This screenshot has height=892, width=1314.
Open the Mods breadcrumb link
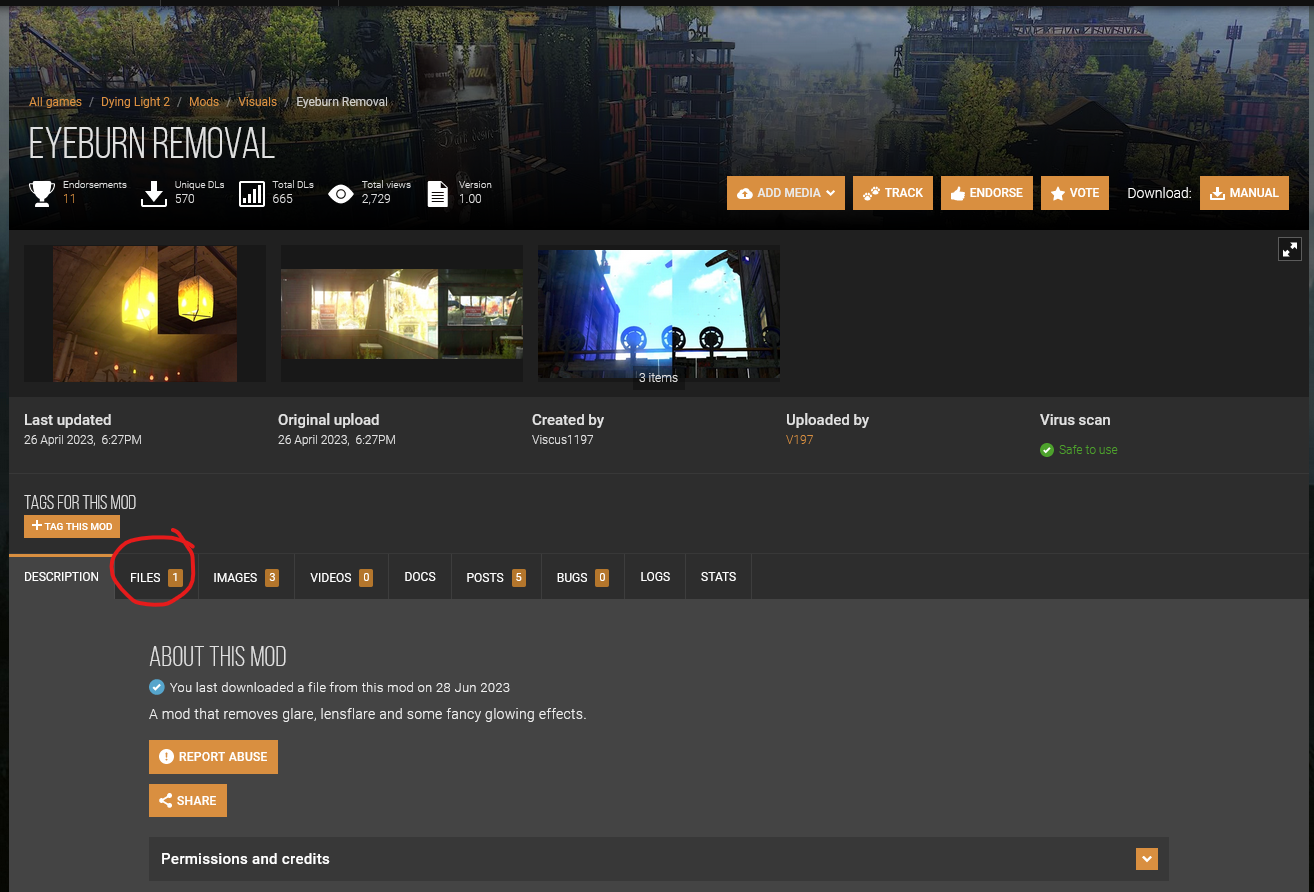coord(204,102)
